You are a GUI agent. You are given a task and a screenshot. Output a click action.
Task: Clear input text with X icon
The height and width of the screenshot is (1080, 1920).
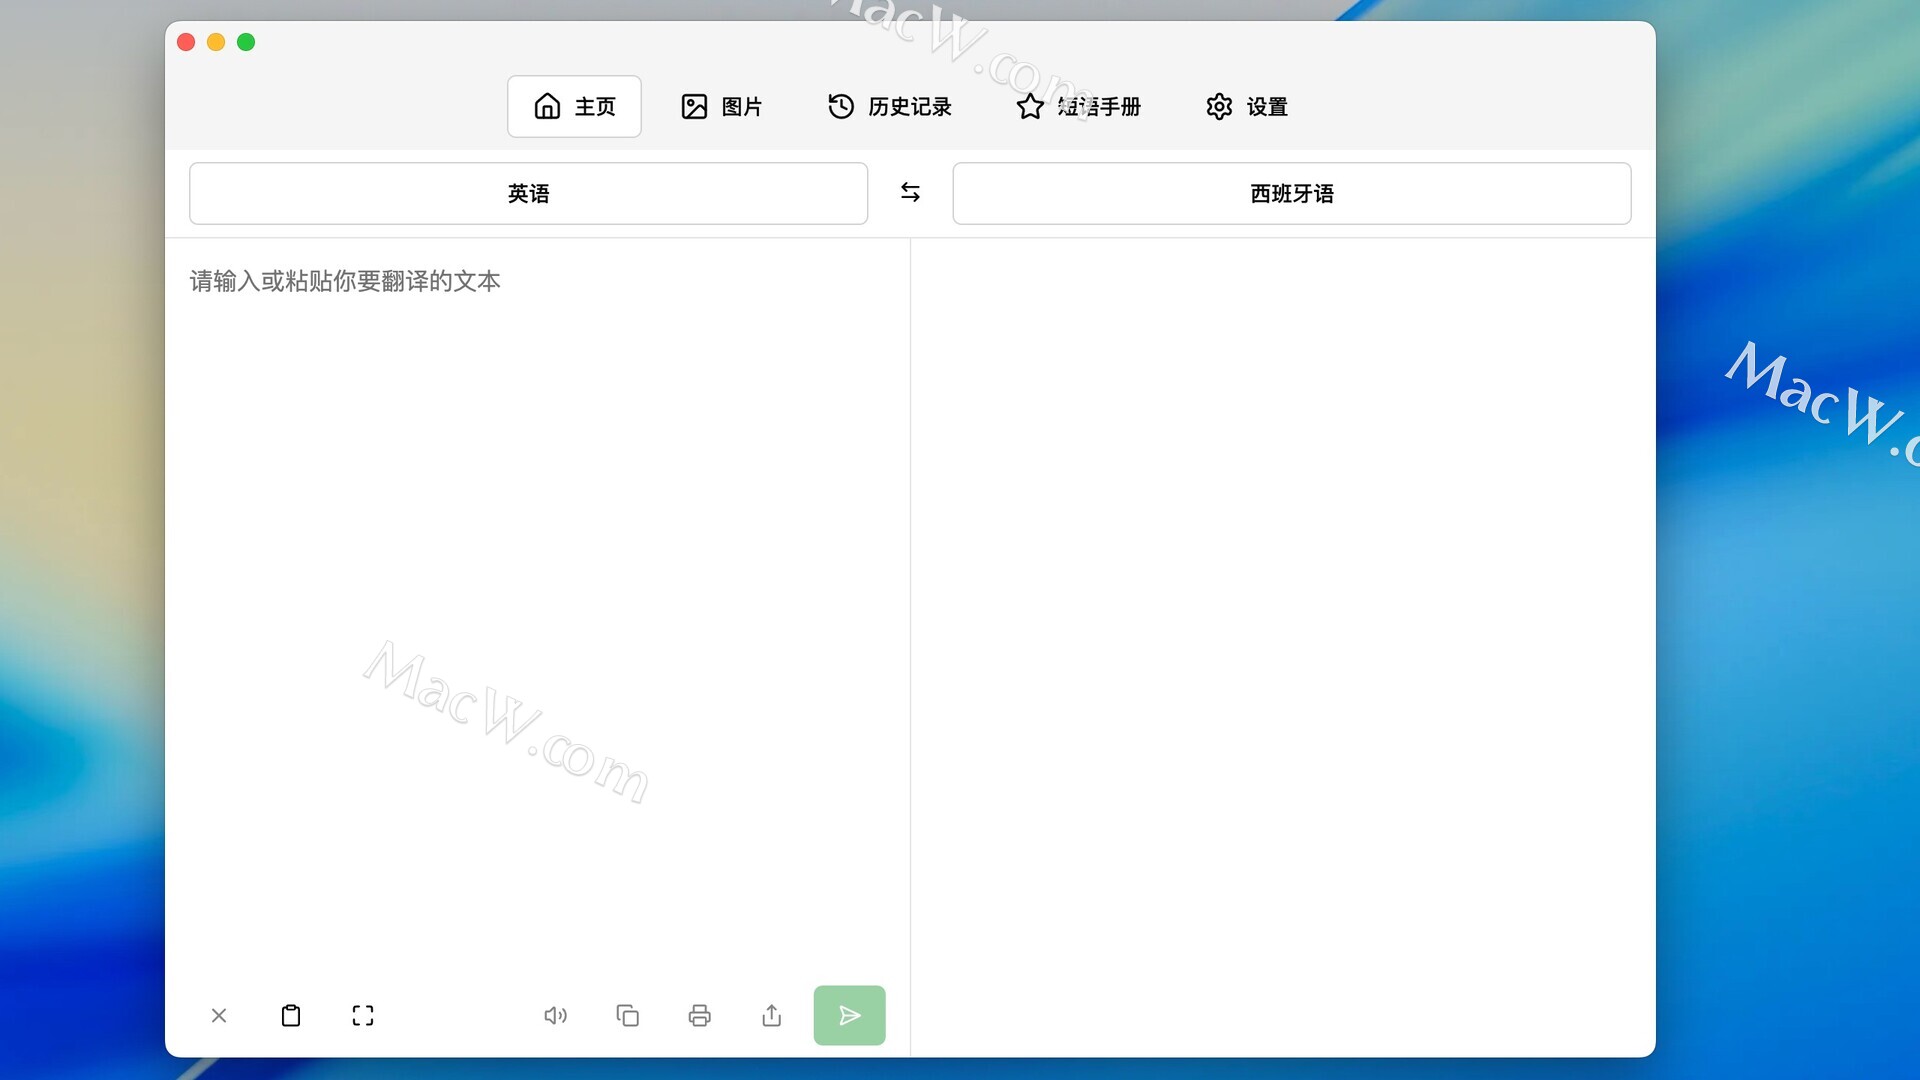coord(219,1016)
